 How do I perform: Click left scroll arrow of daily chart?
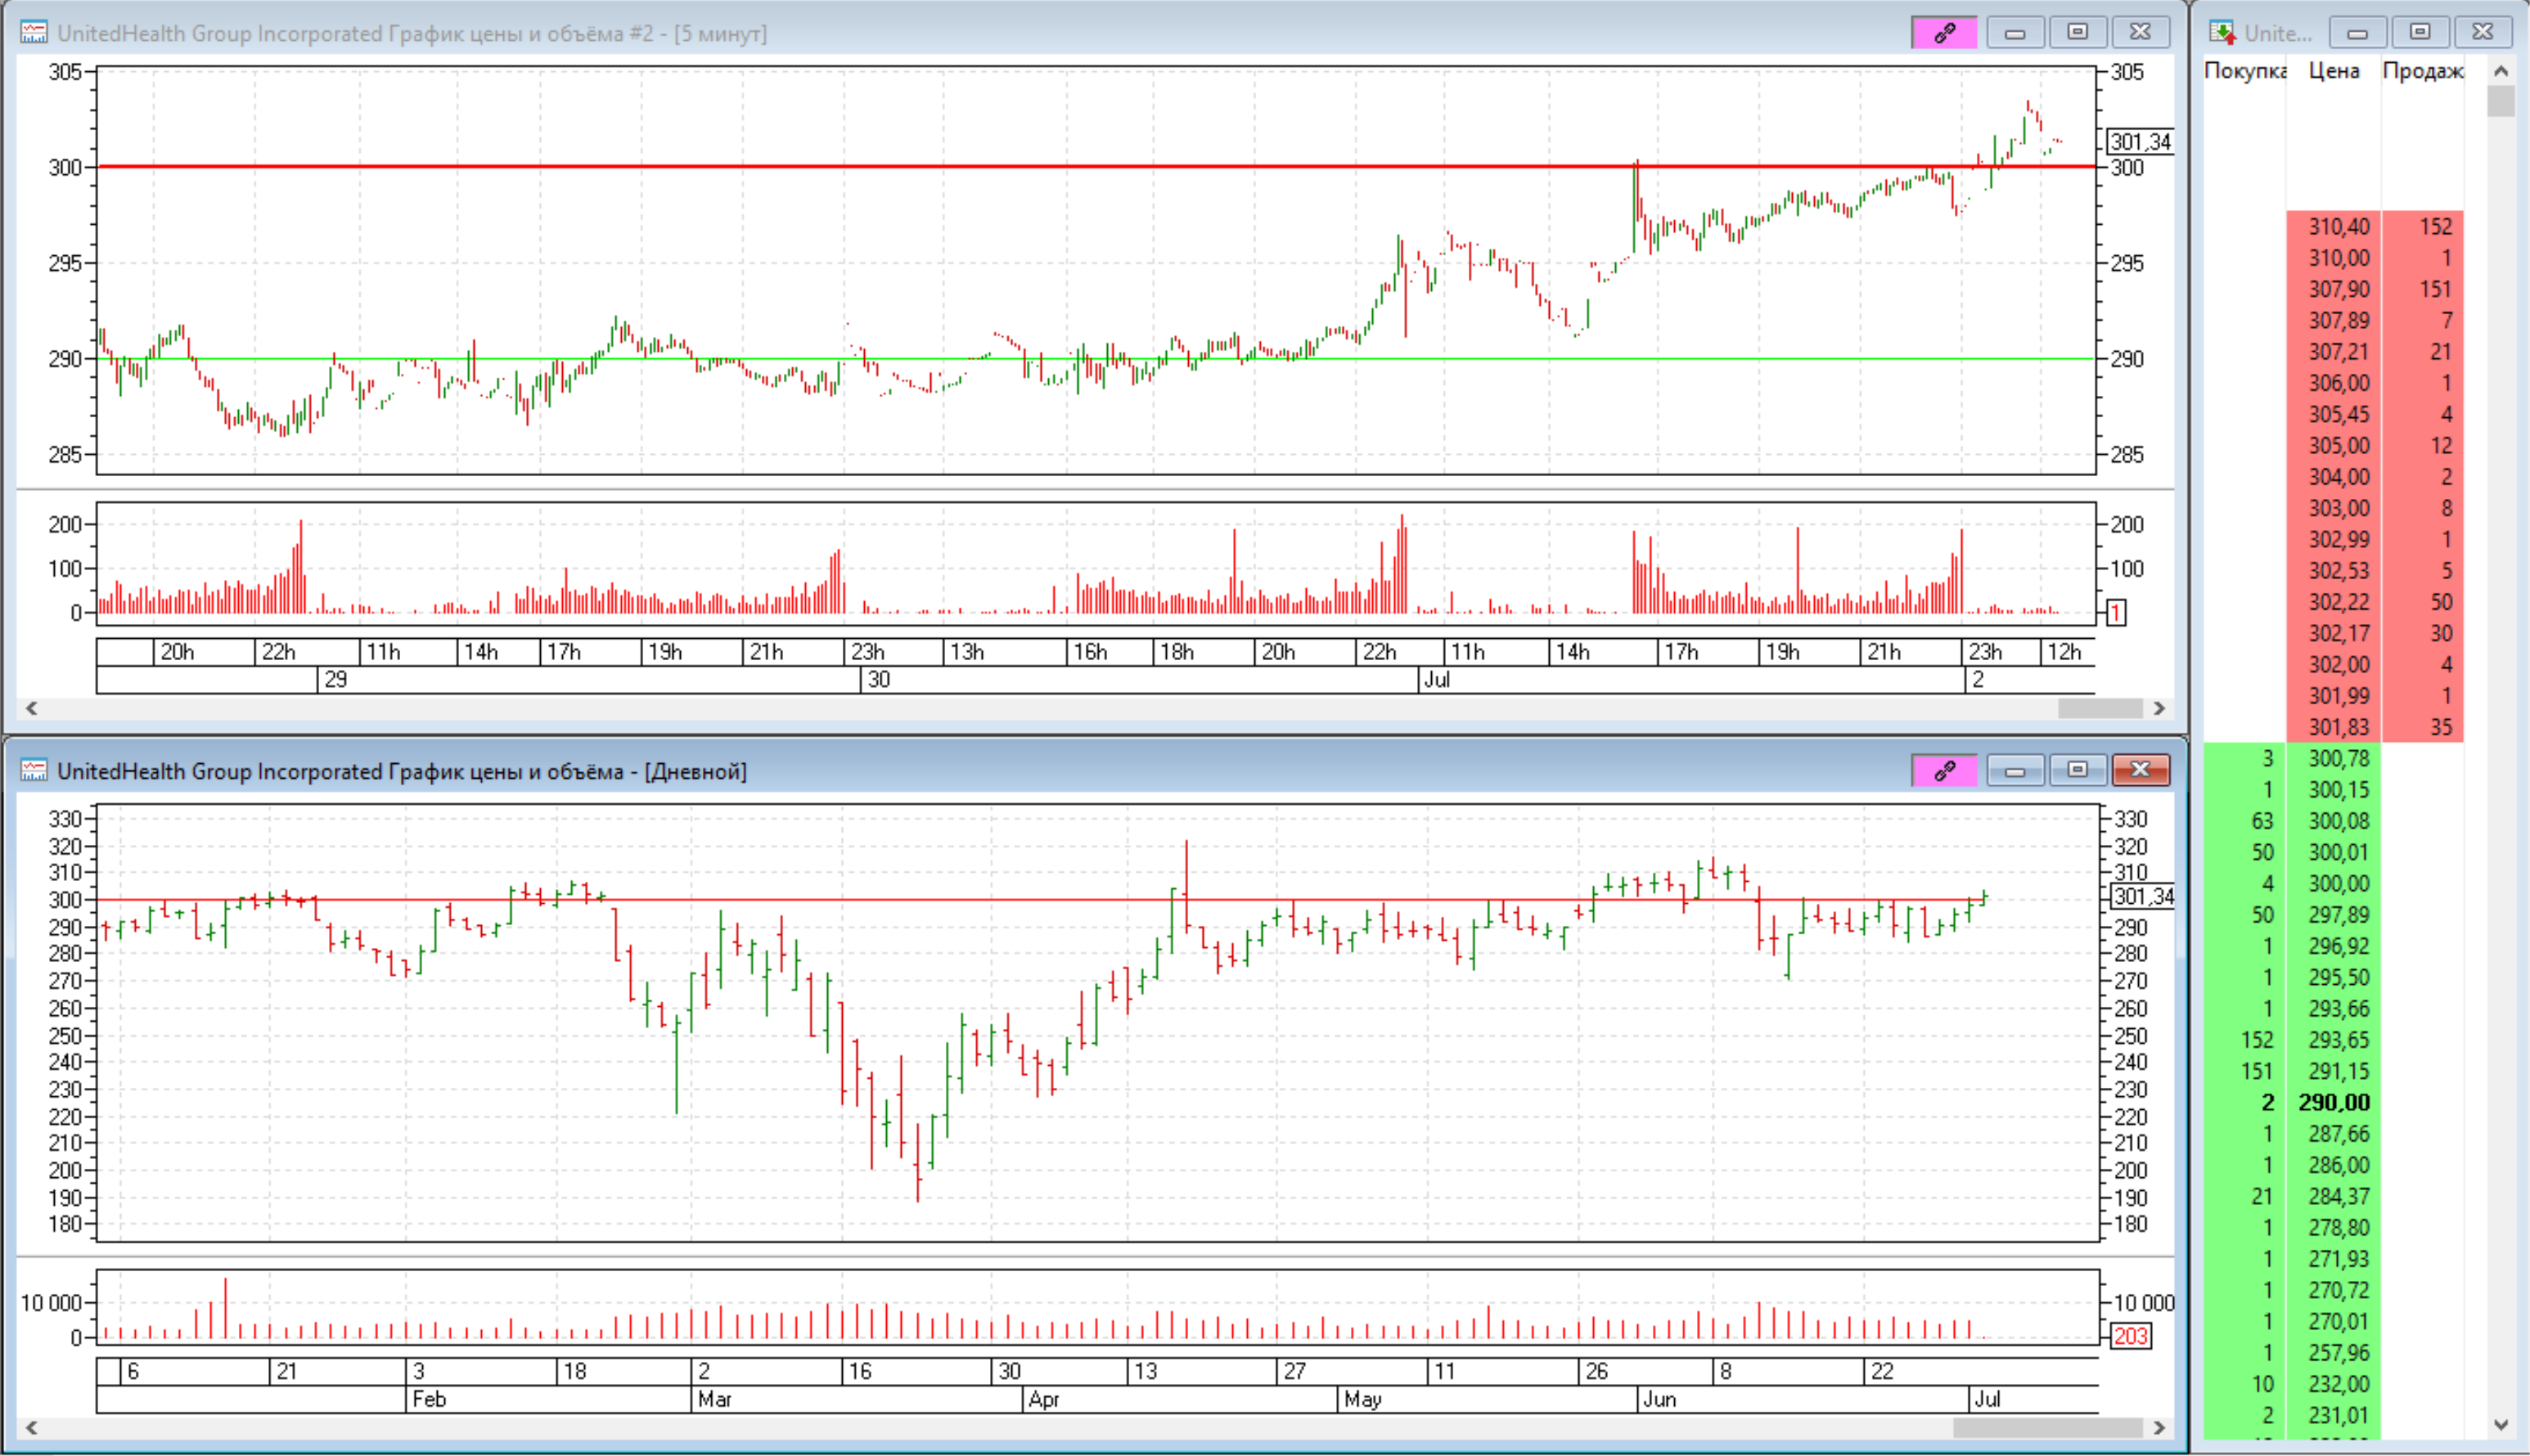32,1427
